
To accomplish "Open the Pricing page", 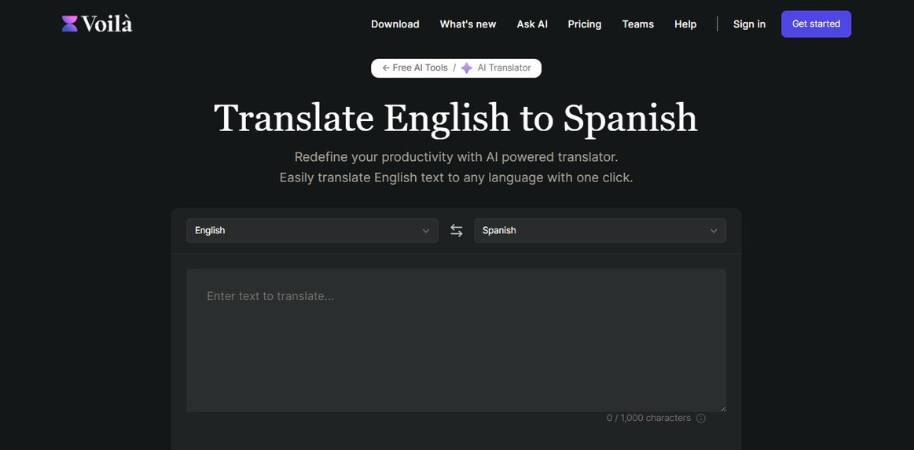I will point(584,24).
